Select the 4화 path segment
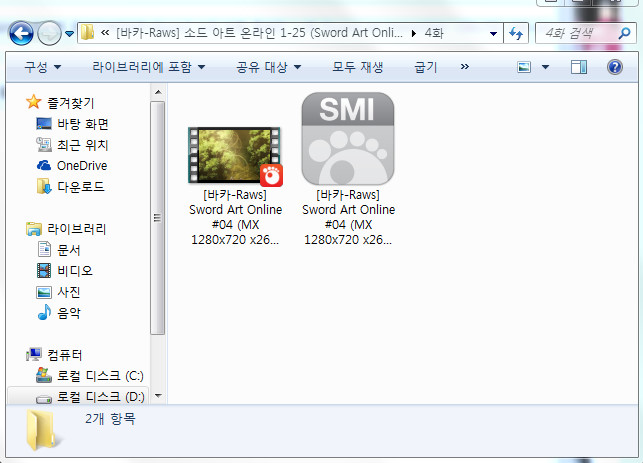643x463 pixels. point(434,33)
